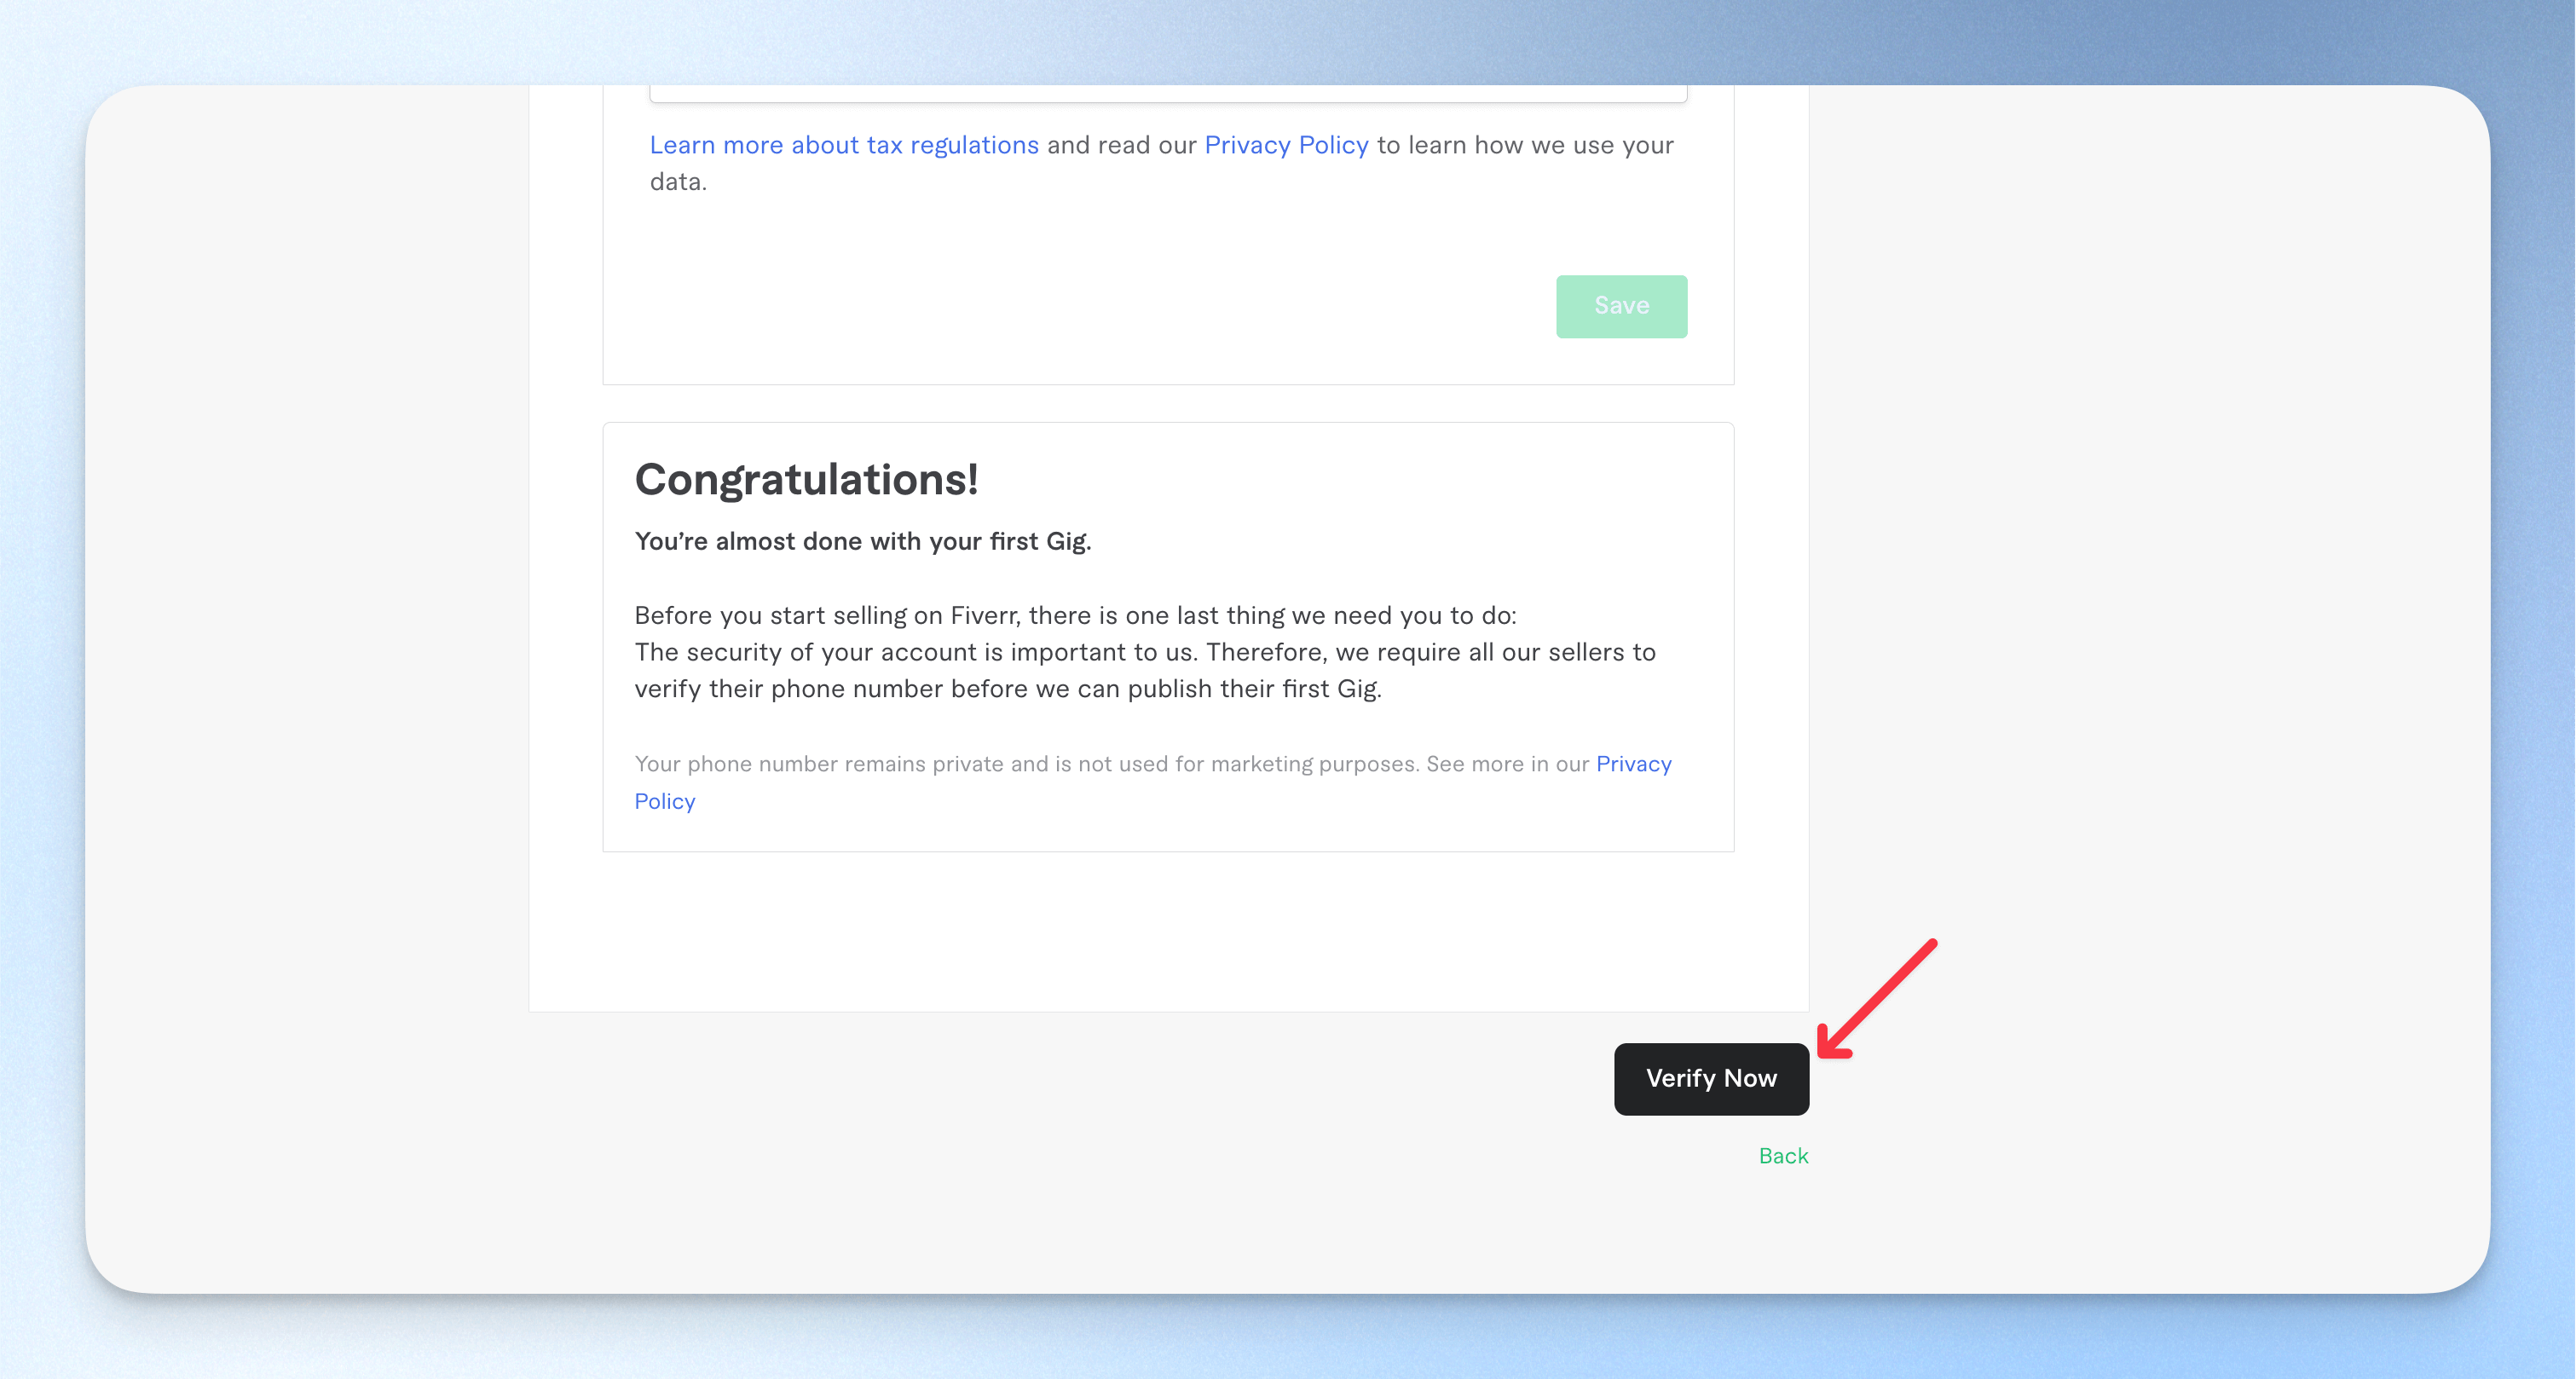The image size is (2576, 1379).
Task: Click the word "Policy" on the wrapped line
Action: coord(665,802)
